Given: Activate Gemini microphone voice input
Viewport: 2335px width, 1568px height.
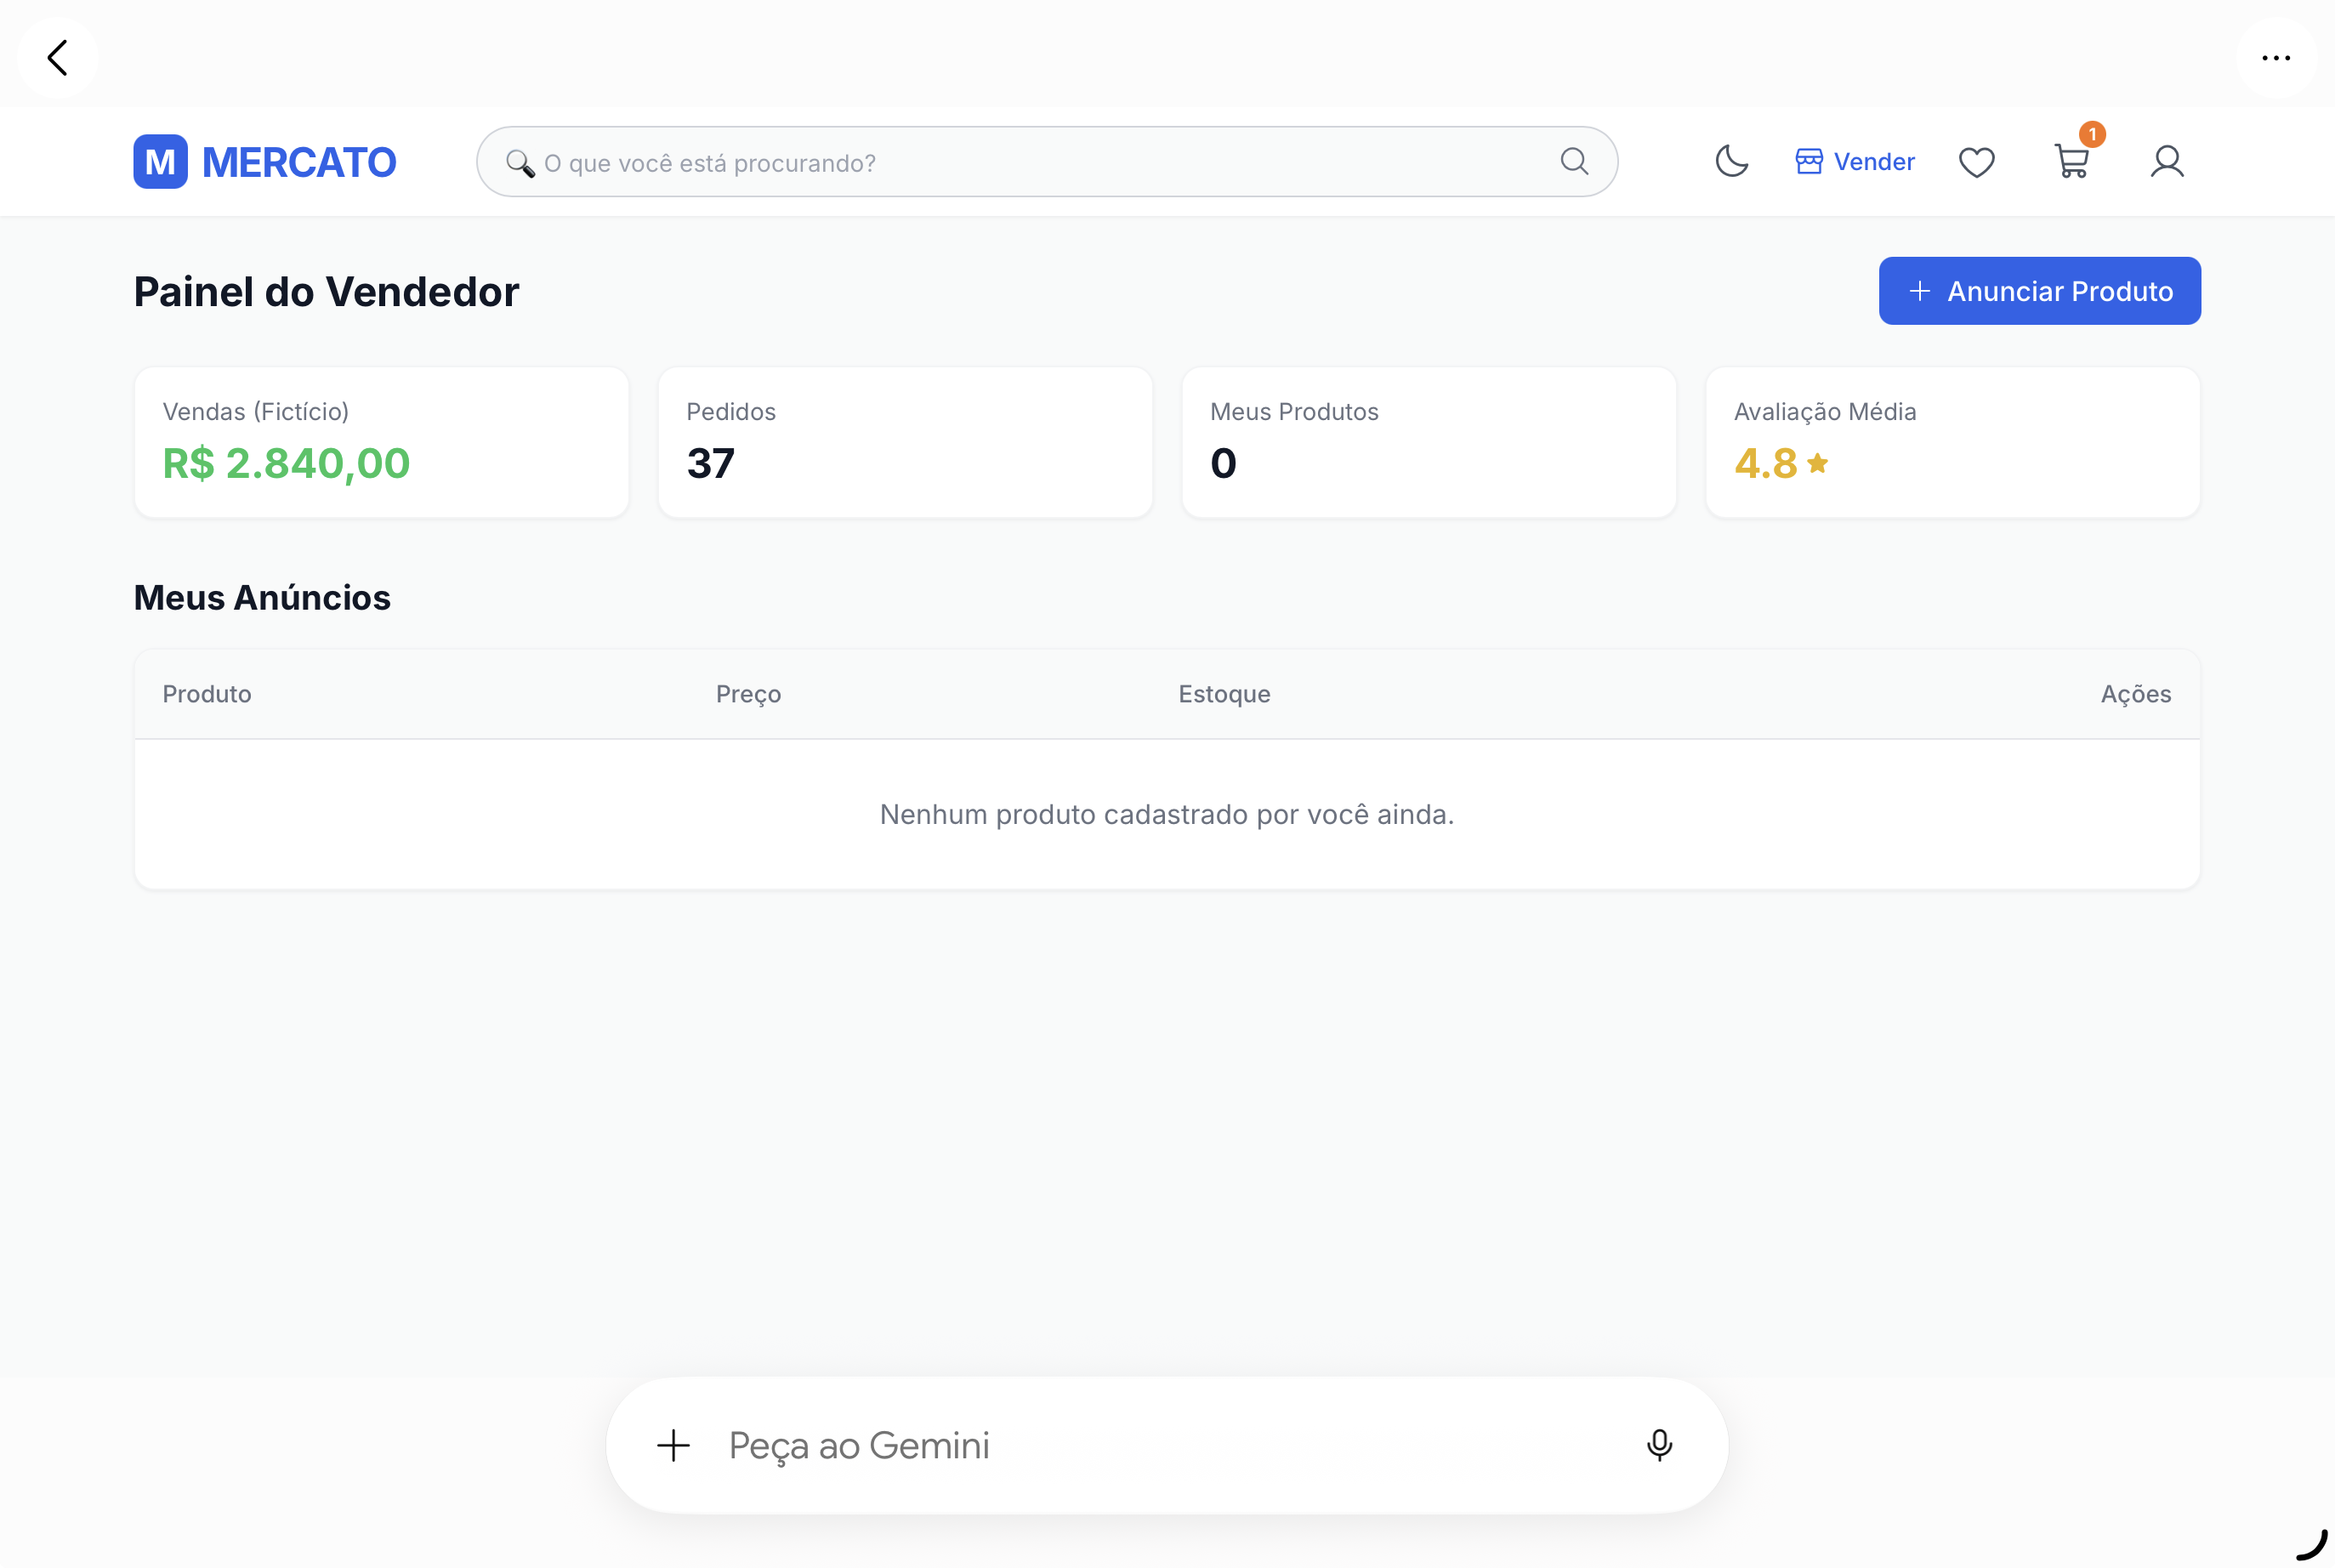Looking at the screenshot, I should (x=1659, y=1445).
